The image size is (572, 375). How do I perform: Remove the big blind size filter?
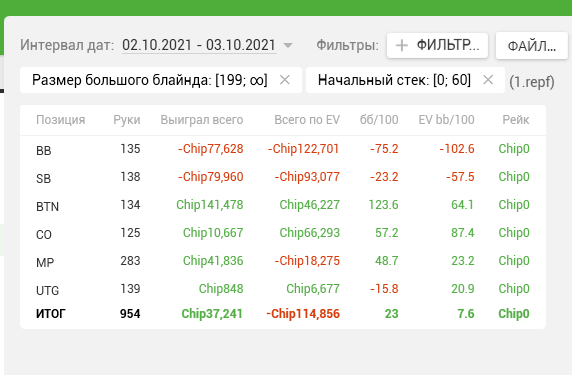[285, 80]
